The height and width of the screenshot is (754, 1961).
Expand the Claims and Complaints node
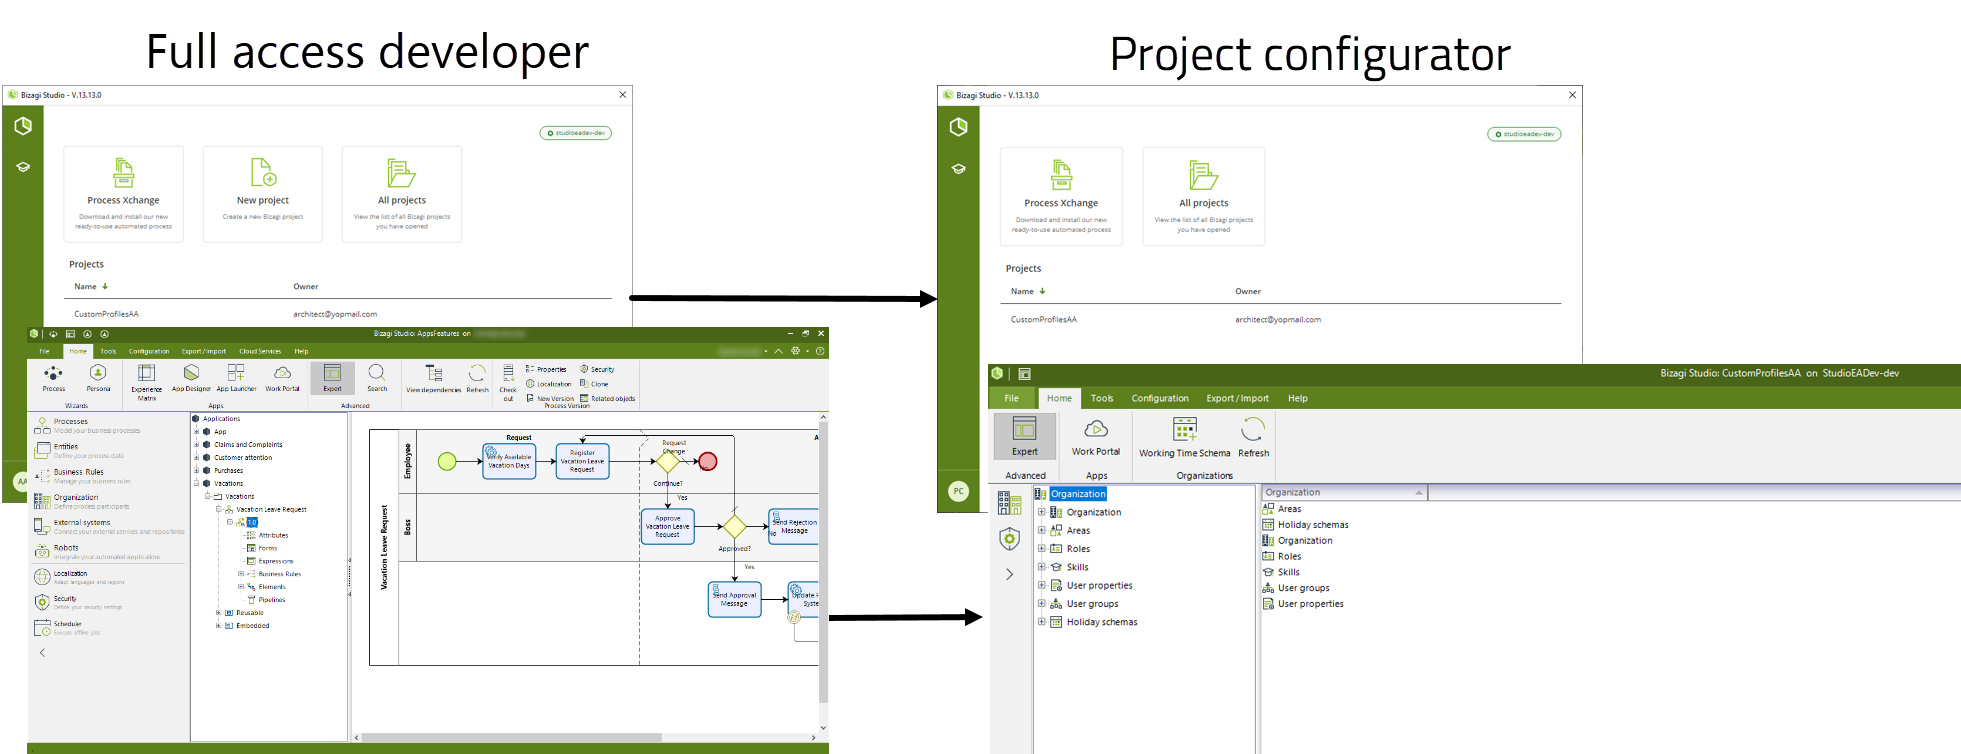tap(196, 445)
